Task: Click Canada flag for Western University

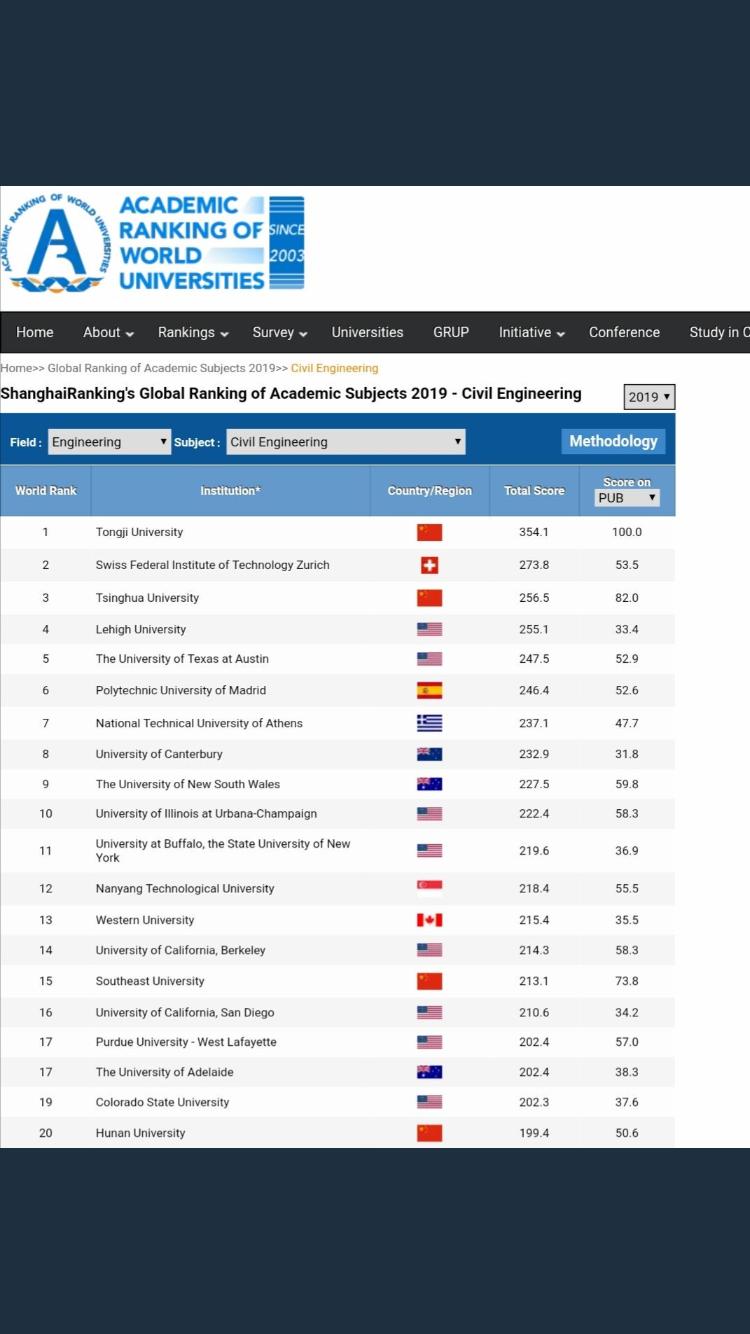Action: (x=429, y=920)
